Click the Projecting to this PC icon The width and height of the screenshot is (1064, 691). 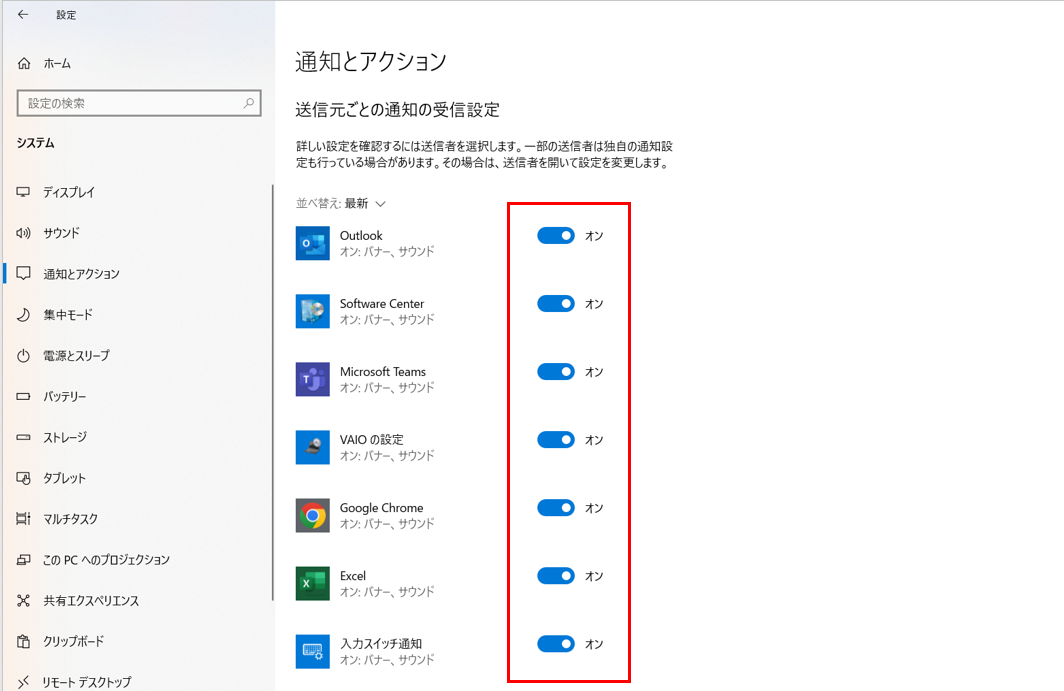tap(23, 559)
